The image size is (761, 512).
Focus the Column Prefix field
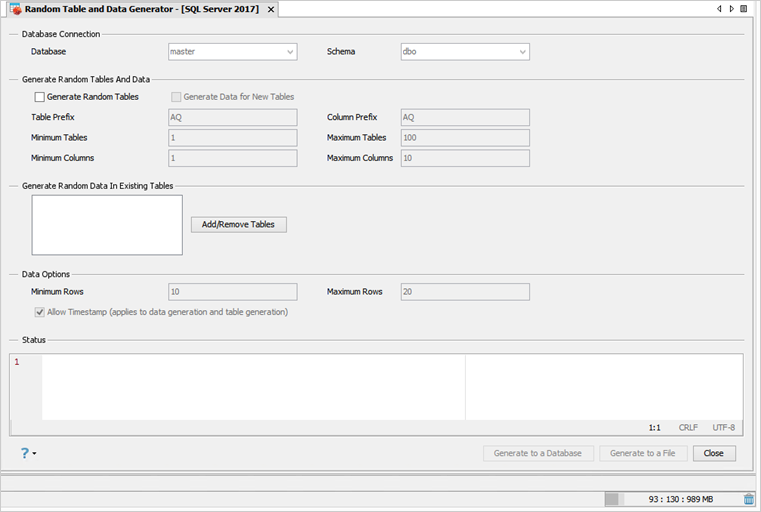point(465,117)
